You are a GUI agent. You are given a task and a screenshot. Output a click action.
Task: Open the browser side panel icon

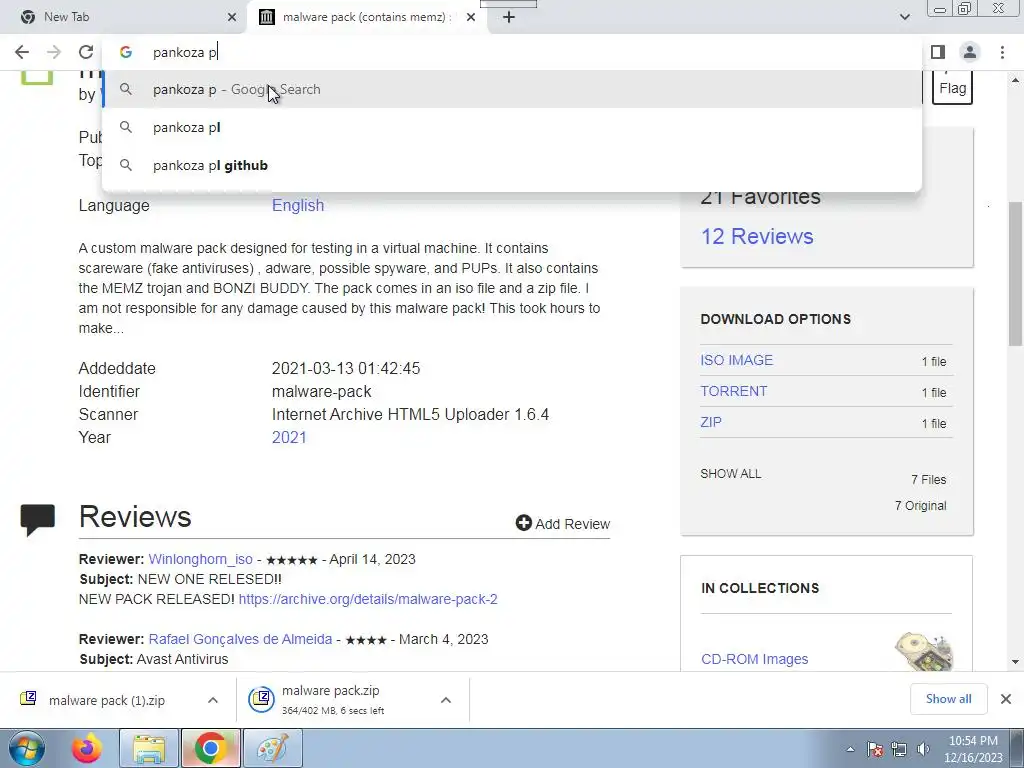tap(938, 52)
